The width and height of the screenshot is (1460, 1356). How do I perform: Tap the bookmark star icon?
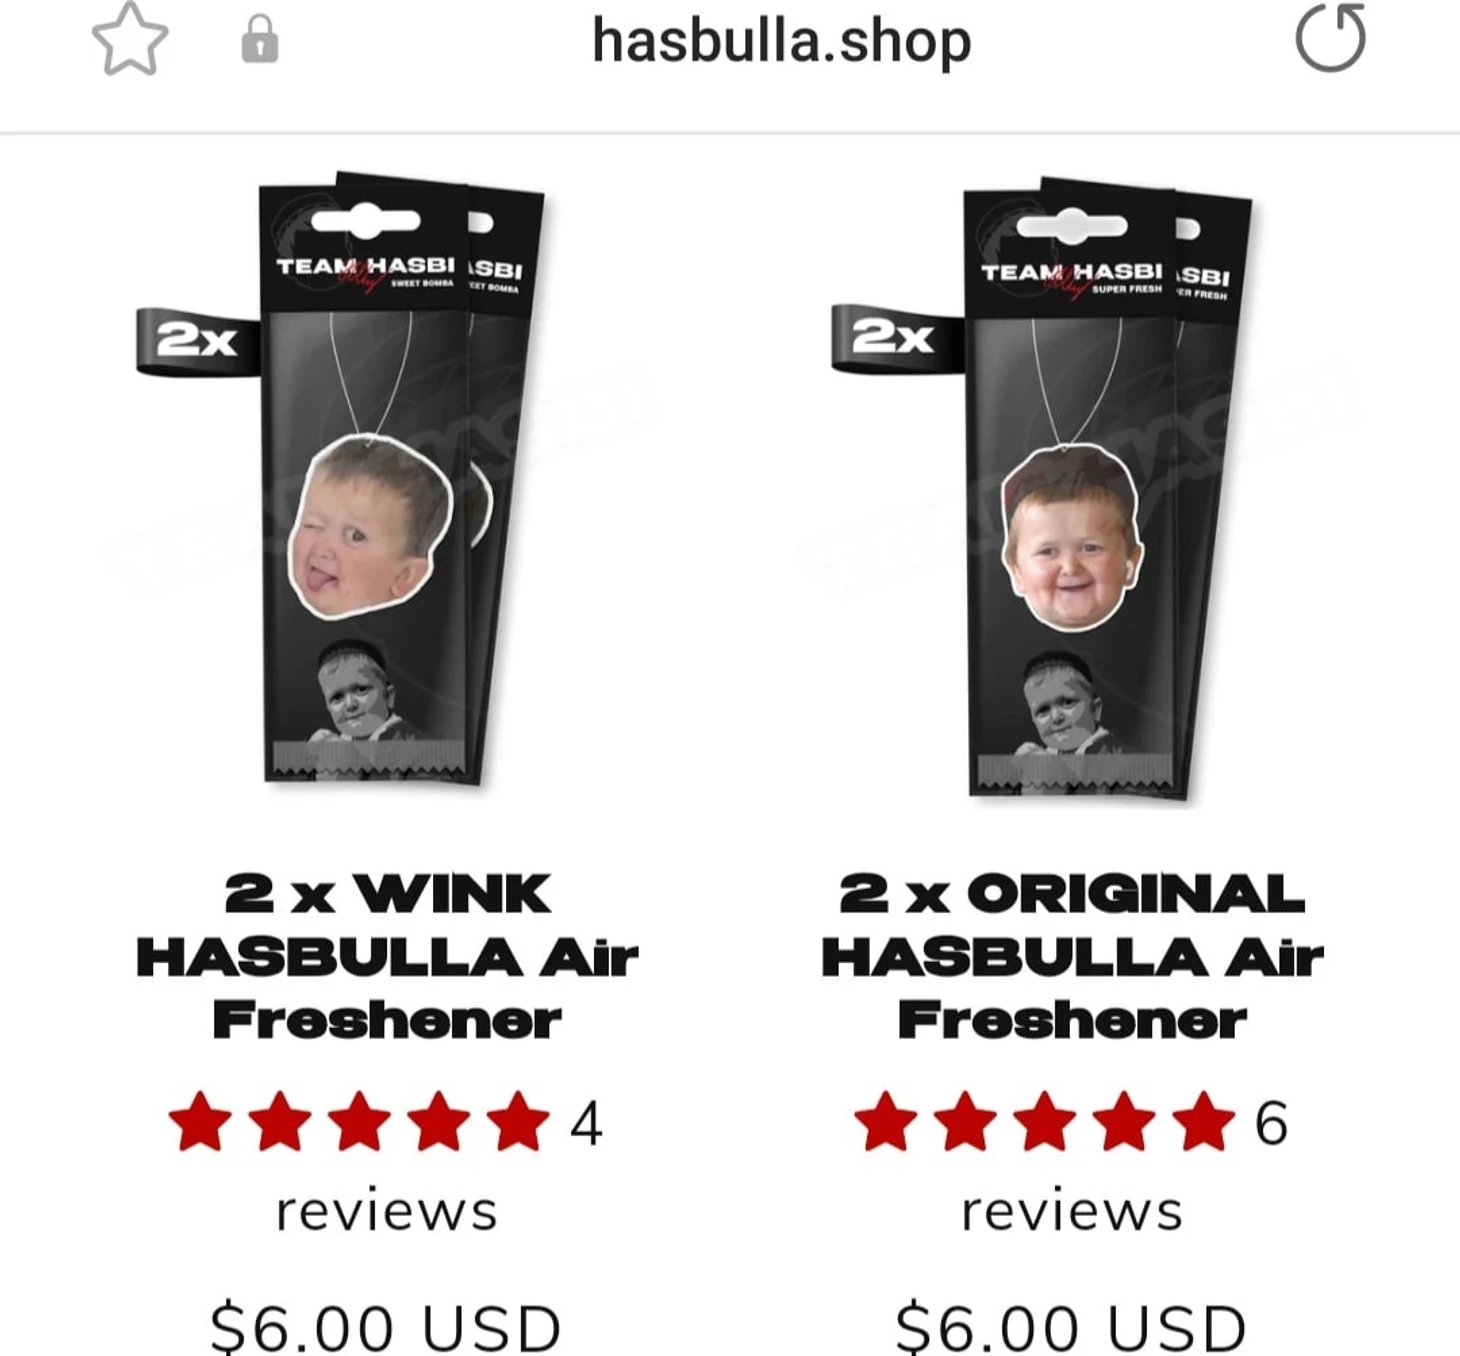point(130,39)
